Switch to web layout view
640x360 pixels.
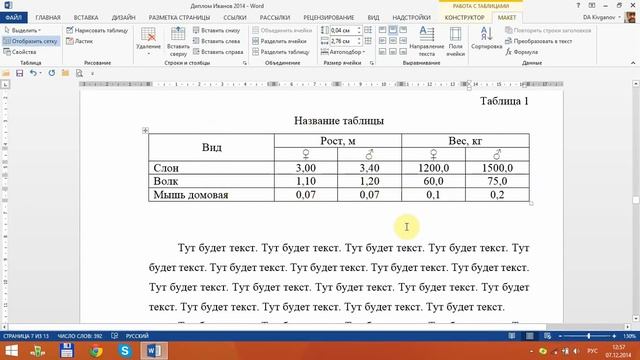click(547, 336)
